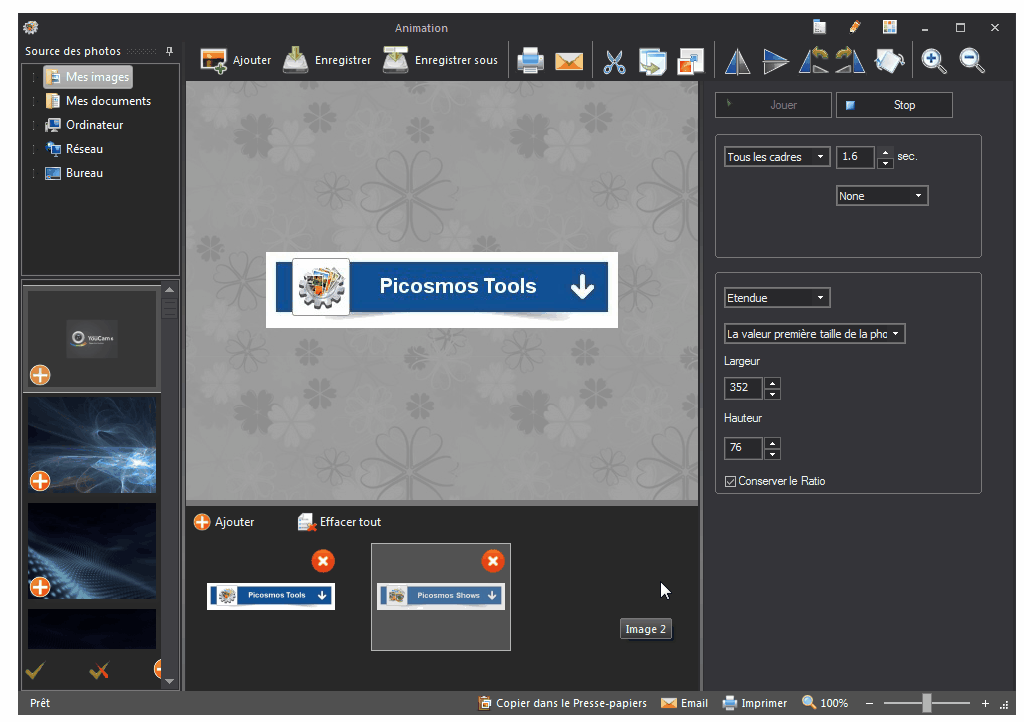Remove the Picosmos Tools frame
This screenshot has width=1024, height=722.
coord(323,561)
